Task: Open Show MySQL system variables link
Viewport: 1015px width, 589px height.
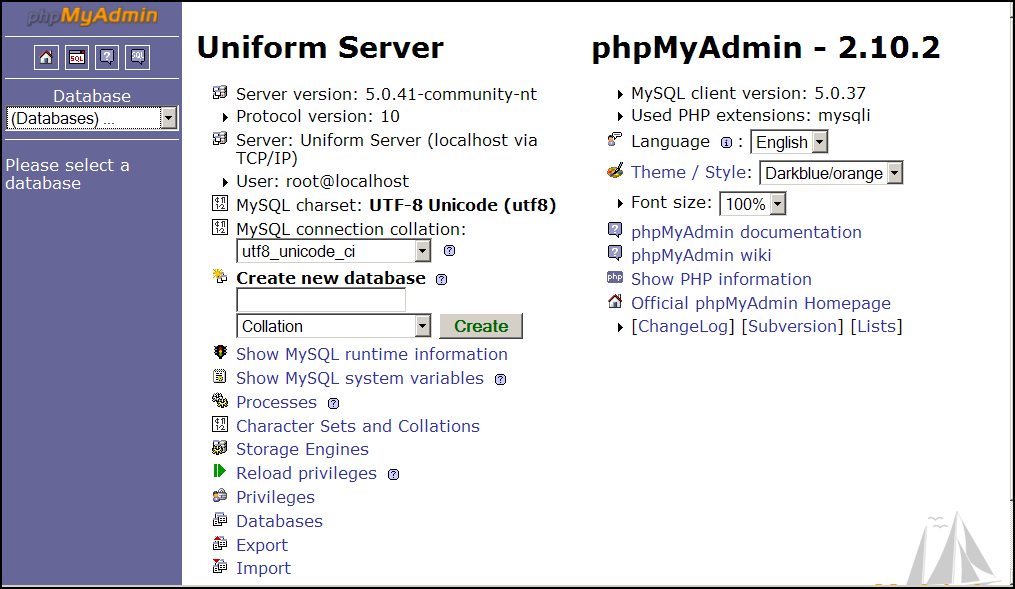Action: pos(360,378)
